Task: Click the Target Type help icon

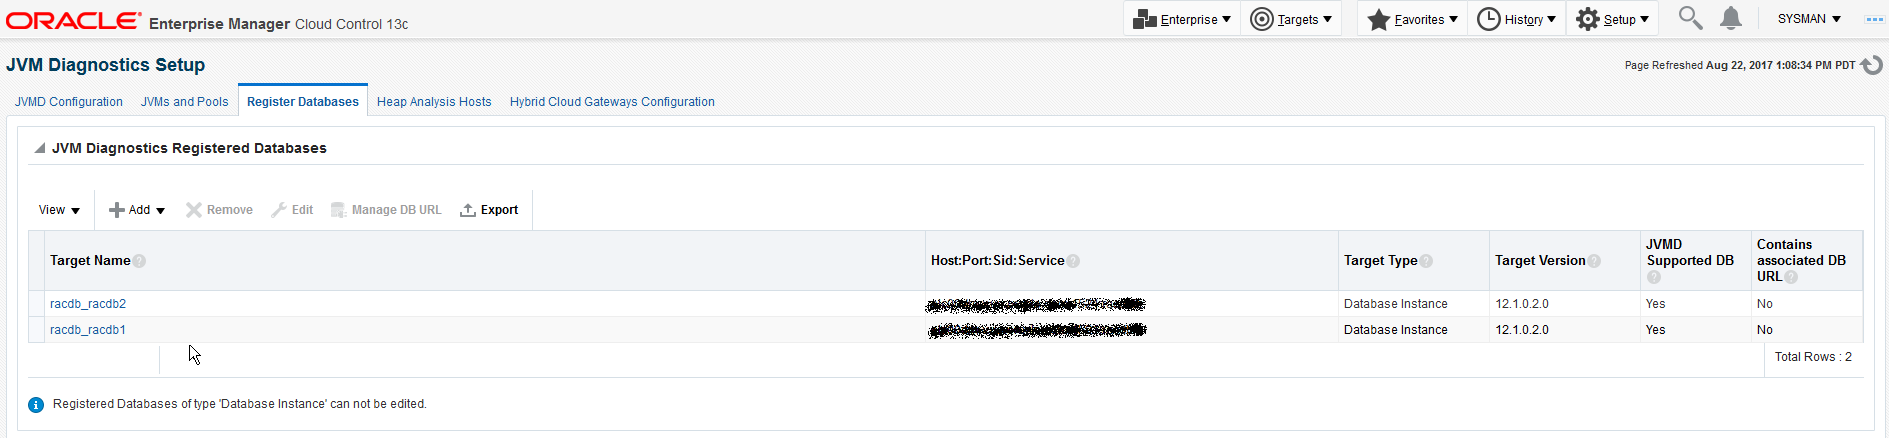Action: tap(1426, 261)
